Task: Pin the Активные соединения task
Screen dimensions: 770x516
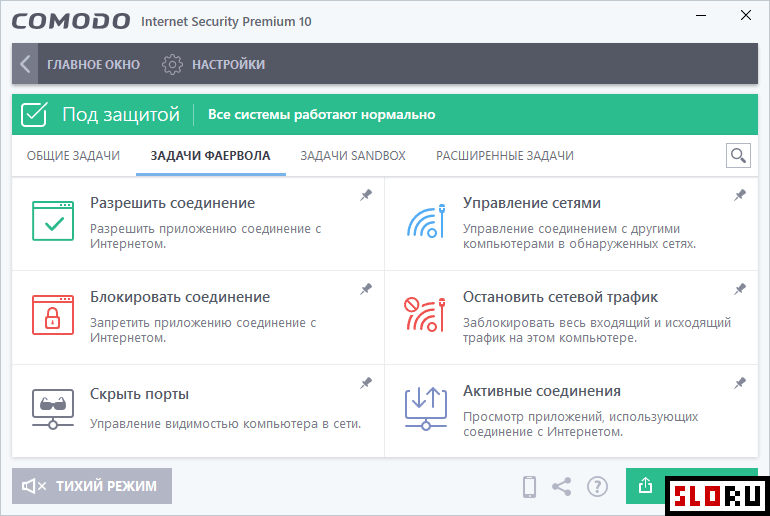Action: [x=740, y=383]
